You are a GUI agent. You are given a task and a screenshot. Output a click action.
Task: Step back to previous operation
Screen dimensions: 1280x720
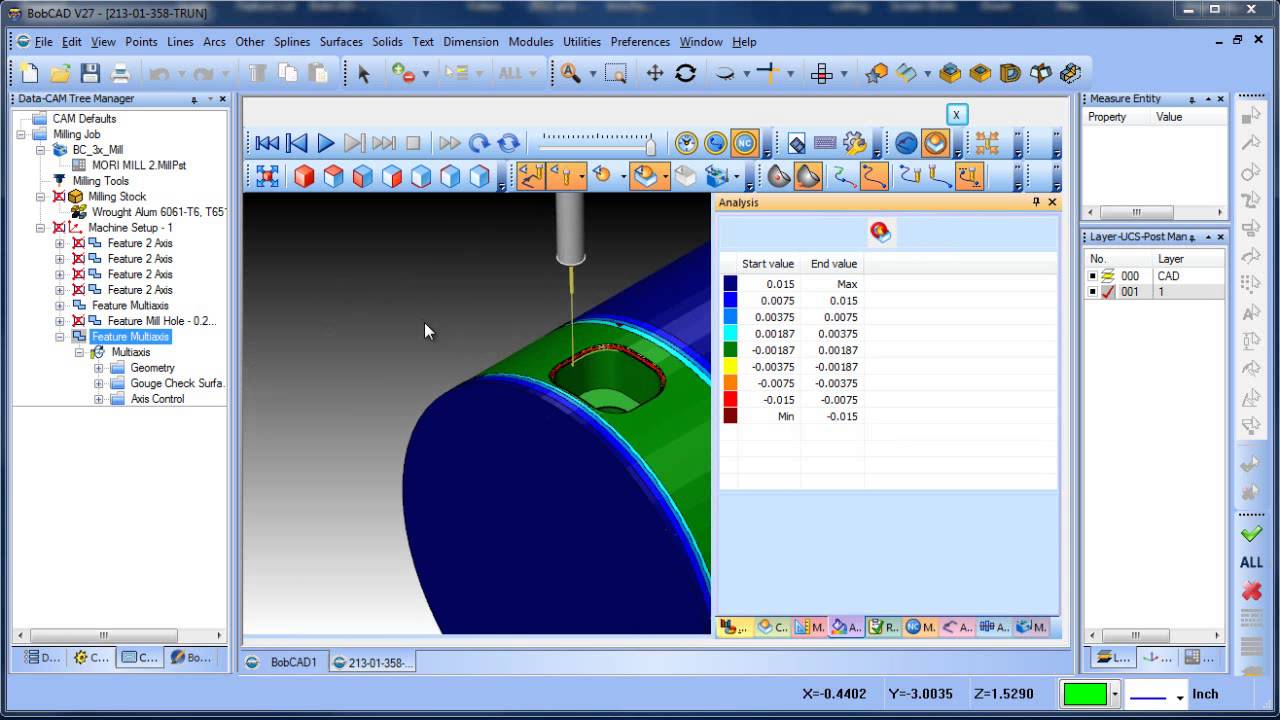click(297, 144)
